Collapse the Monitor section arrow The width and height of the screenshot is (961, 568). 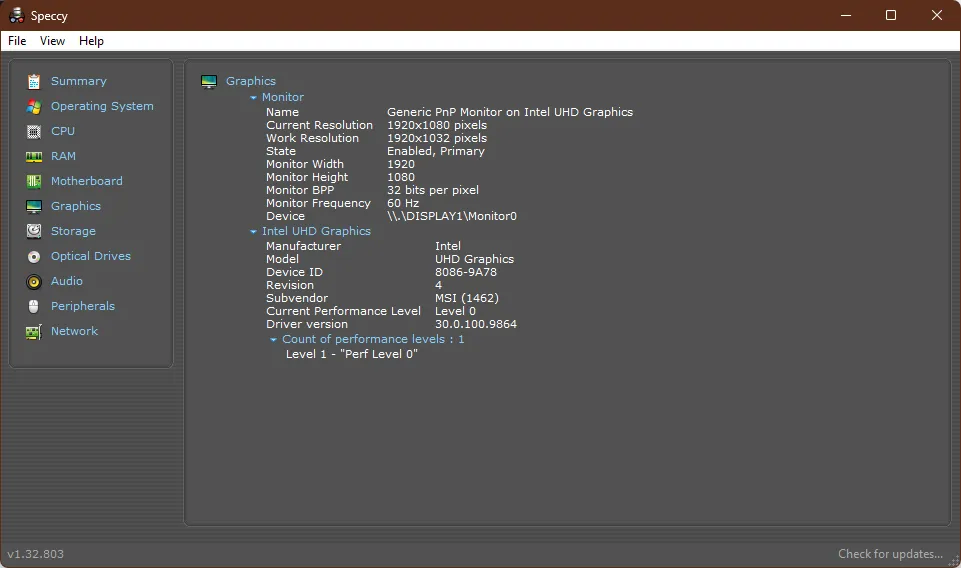(x=254, y=98)
